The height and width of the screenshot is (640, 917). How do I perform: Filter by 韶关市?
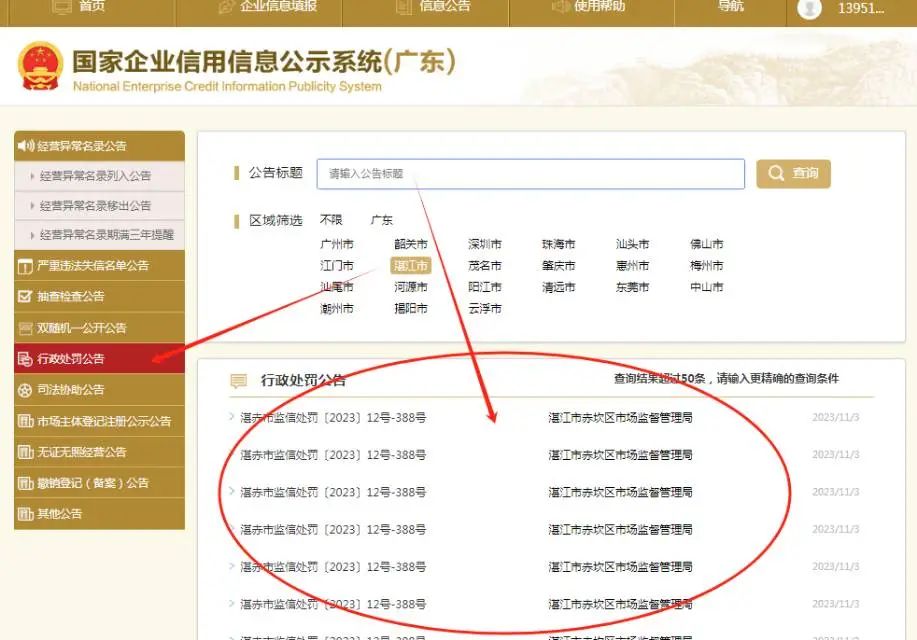pos(411,244)
